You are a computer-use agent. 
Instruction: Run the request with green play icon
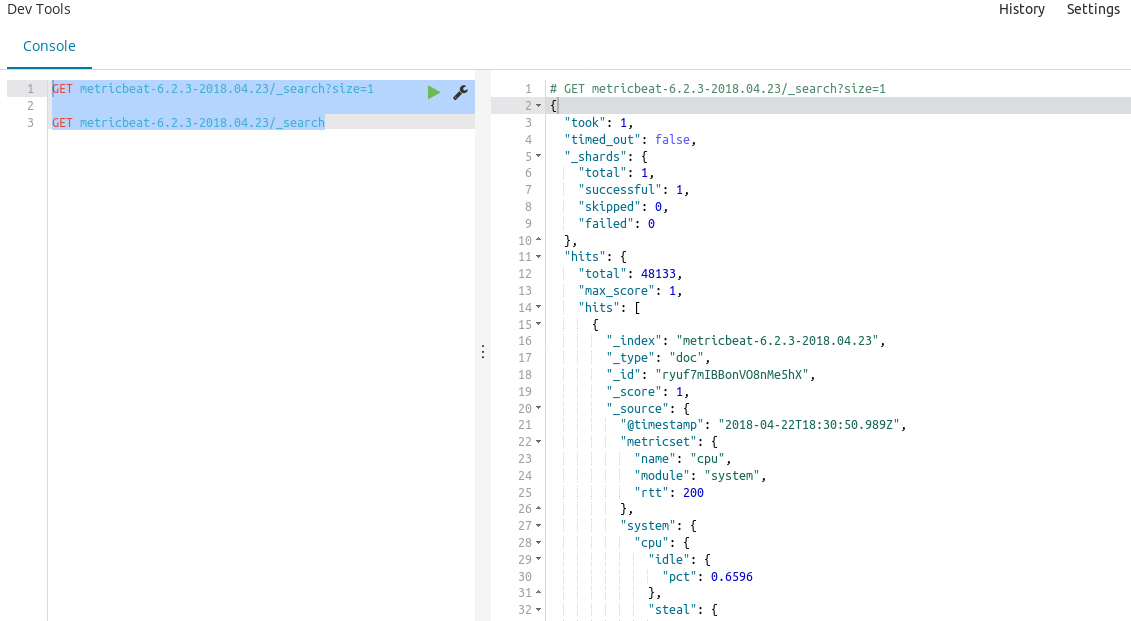[434, 92]
